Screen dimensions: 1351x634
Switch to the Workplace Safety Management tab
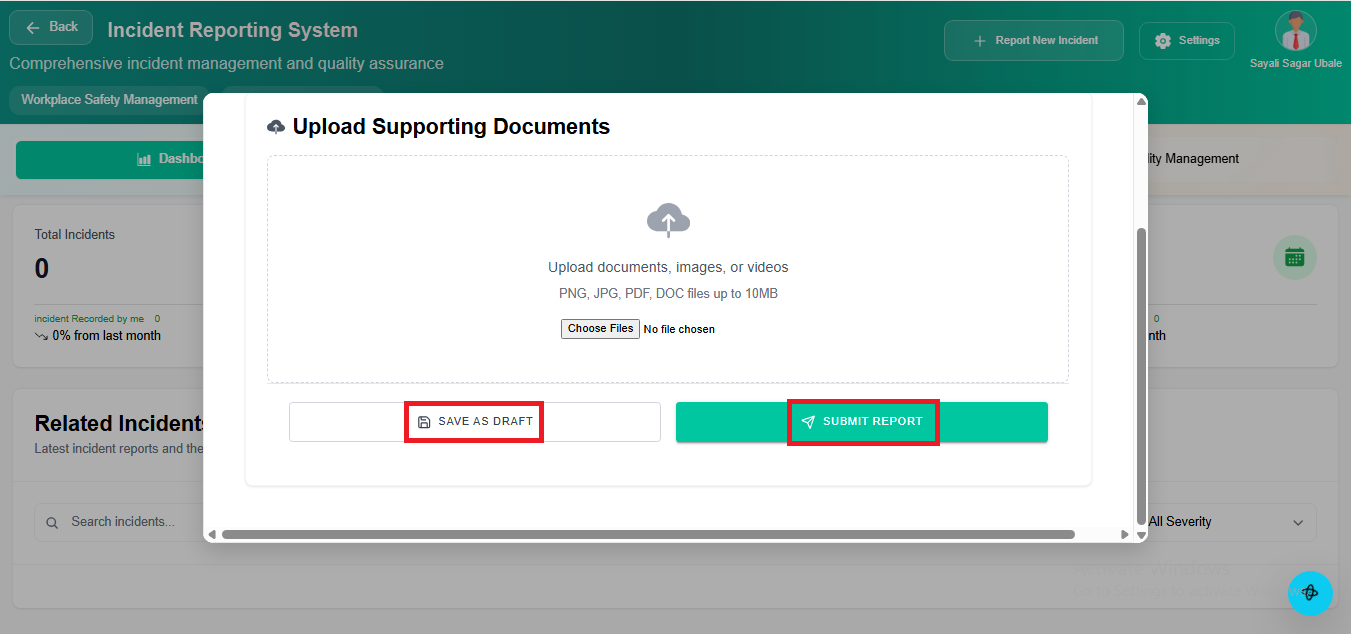[107, 99]
